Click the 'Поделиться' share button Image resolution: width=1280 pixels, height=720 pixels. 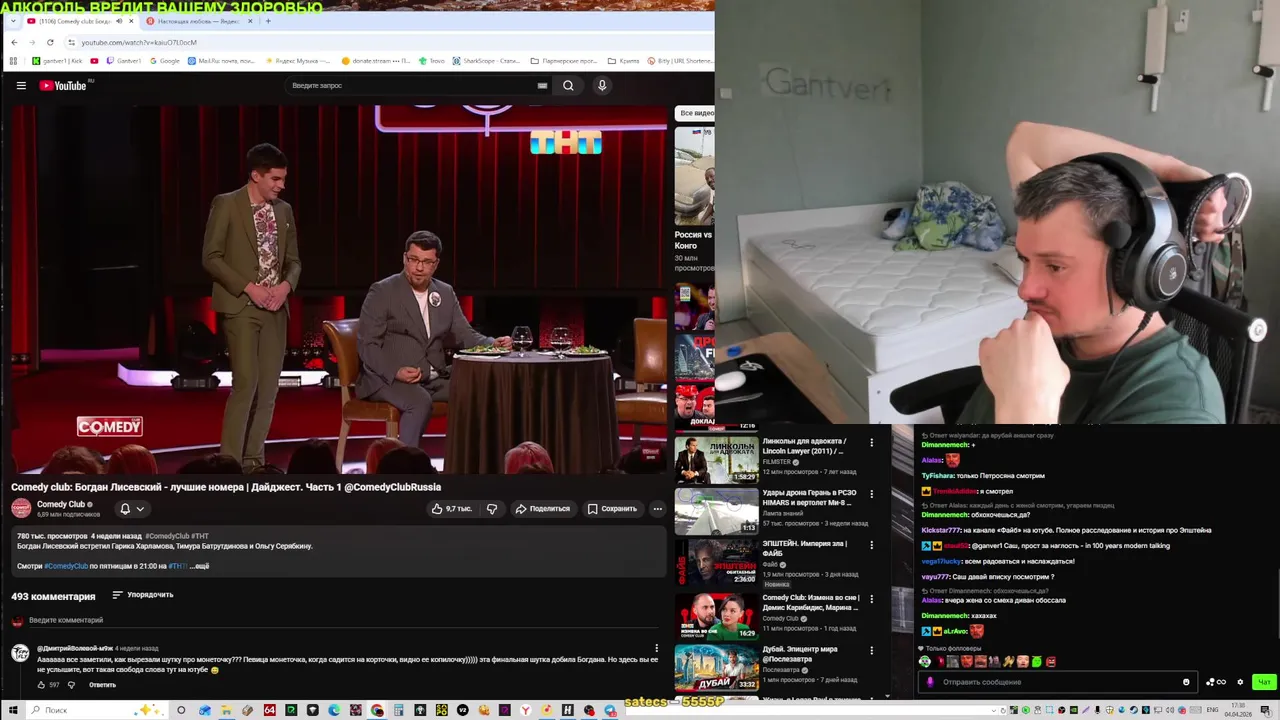click(x=542, y=509)
